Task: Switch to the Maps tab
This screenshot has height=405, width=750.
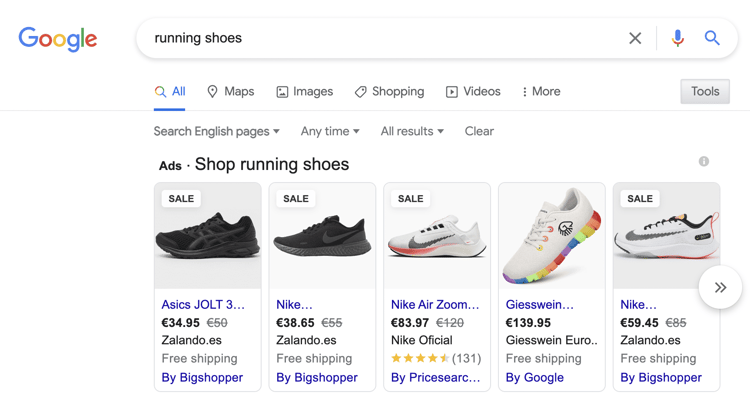Action: 231,91
